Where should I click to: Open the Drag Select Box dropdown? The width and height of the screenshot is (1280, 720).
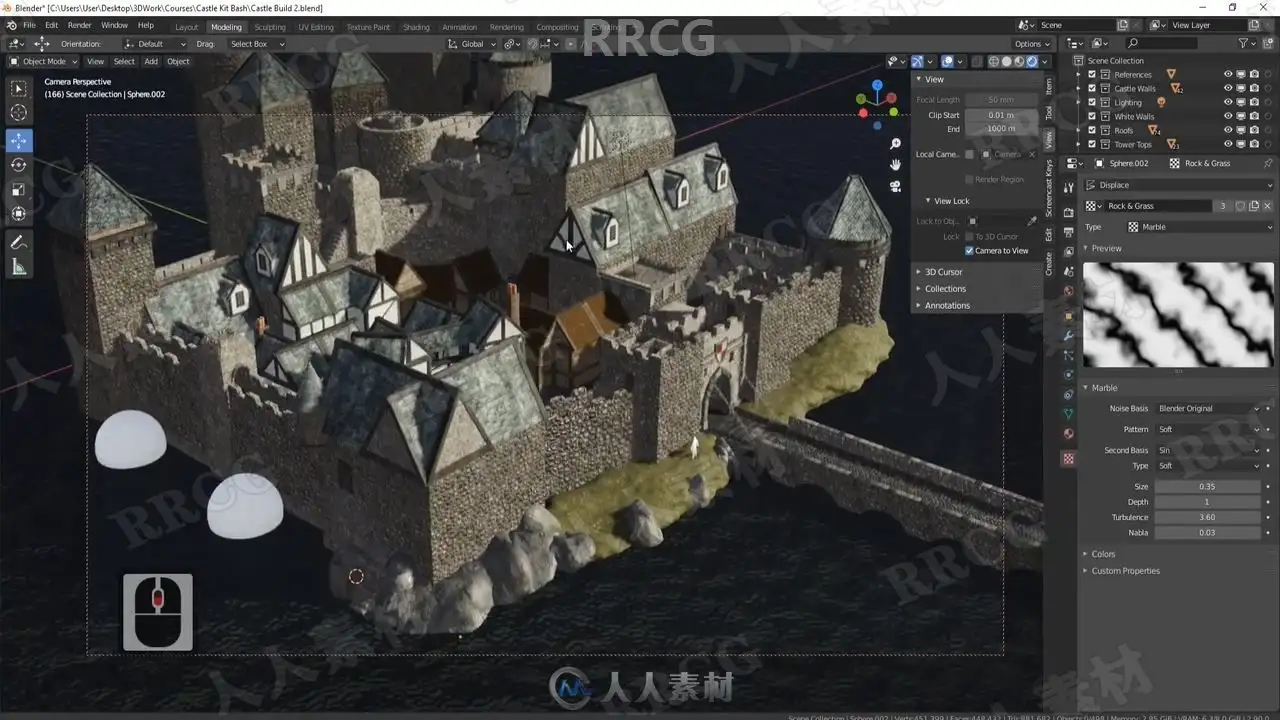[256, 44]
